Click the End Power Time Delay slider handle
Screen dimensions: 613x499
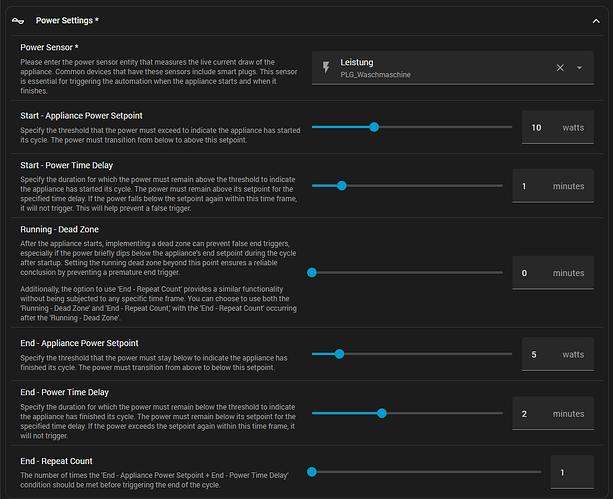pos(381,413)
